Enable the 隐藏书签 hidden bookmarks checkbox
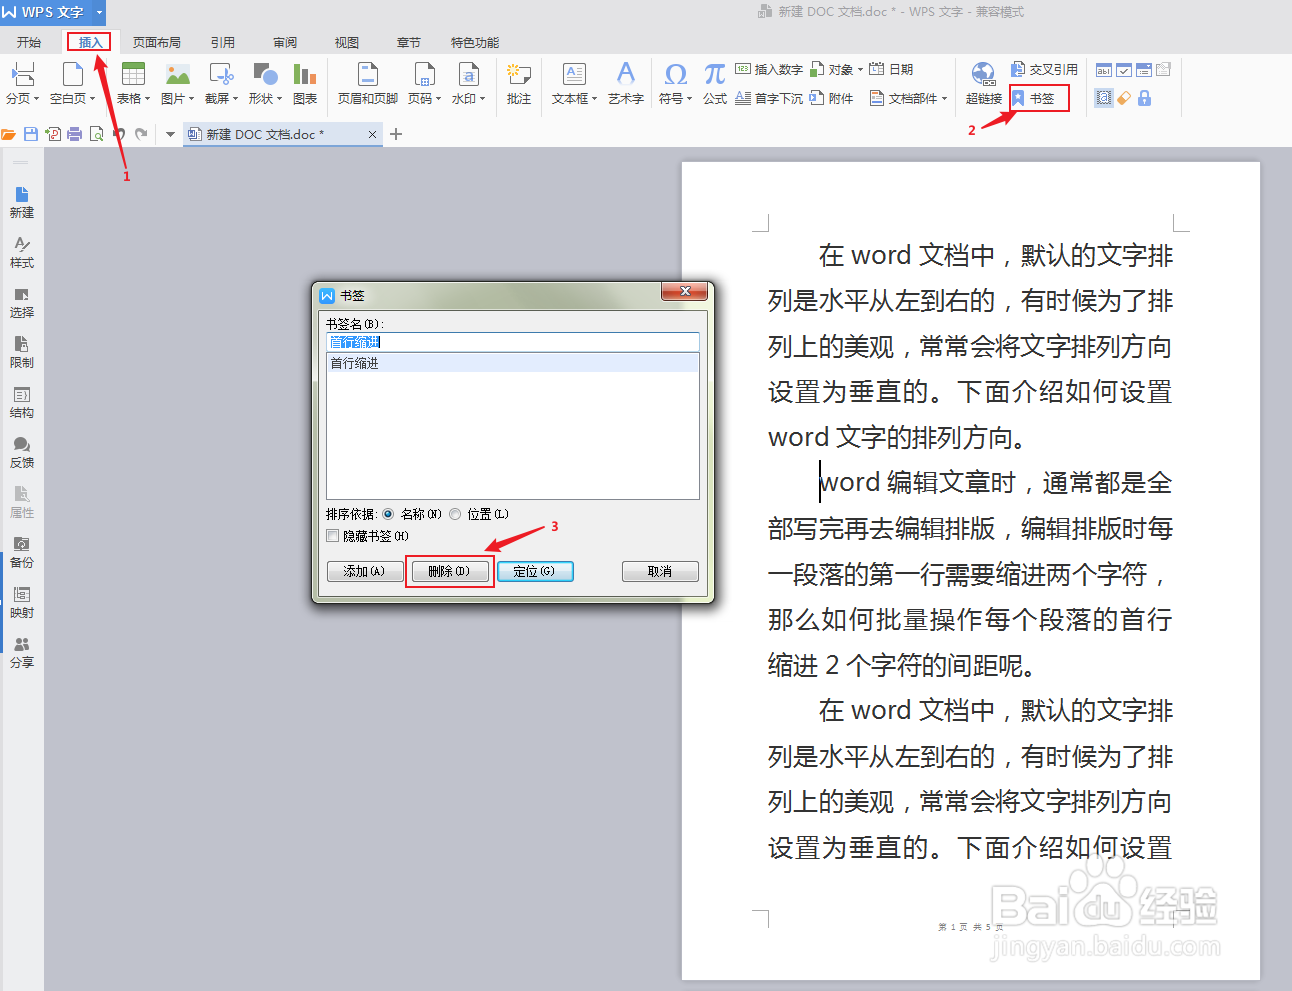 [332, 535]
